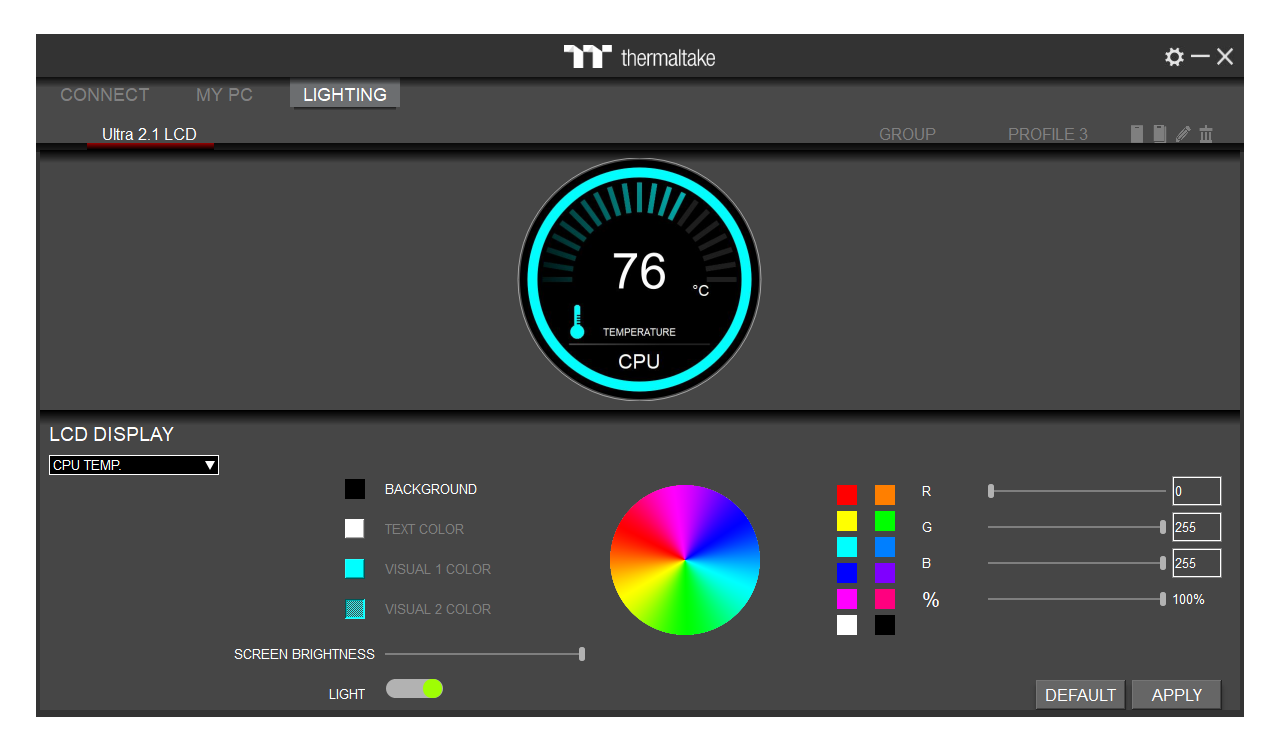Open the settings gear icon
This screenshot has width=1280, height=750.
(x=1174, y=57)
